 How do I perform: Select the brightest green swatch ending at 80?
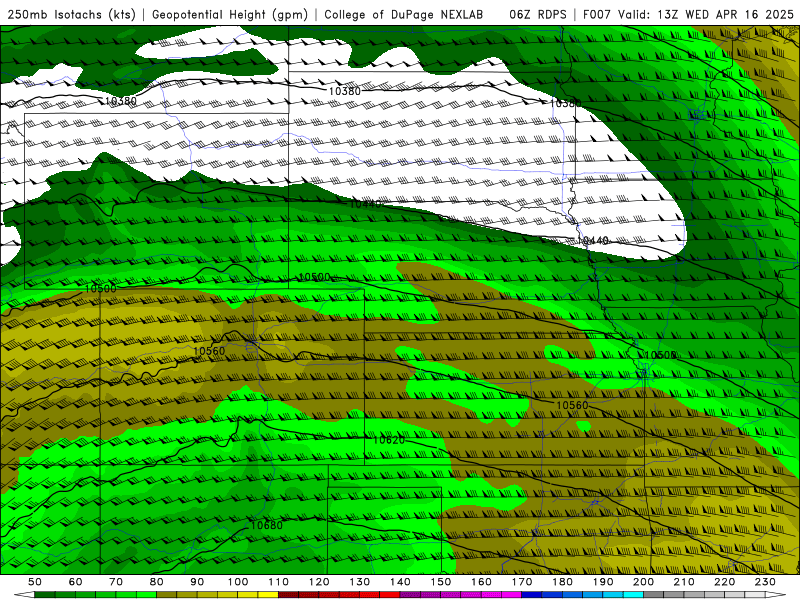(146, 594)
